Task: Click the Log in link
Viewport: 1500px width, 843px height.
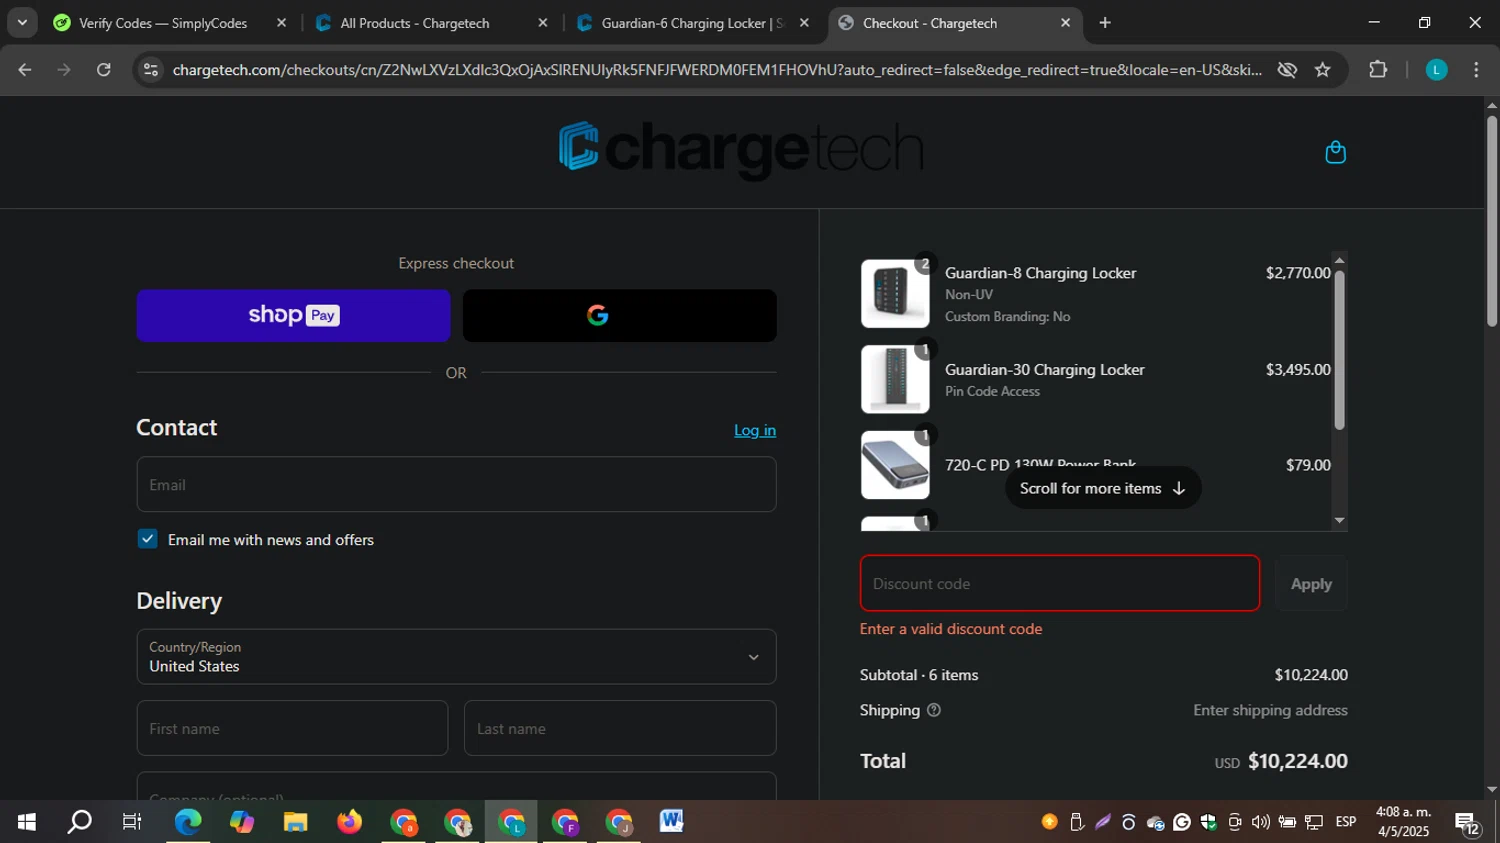Action: point(755,430)
